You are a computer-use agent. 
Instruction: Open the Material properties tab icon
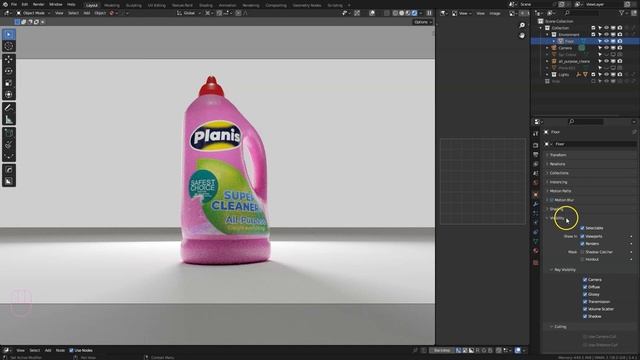pyautogui.click(x=536, y=251)
